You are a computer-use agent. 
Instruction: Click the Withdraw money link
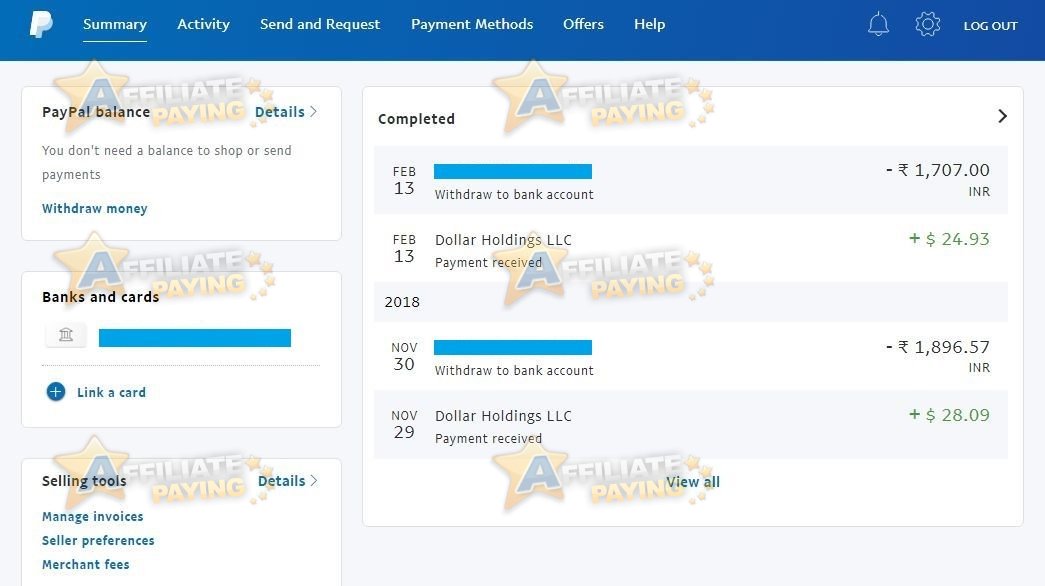tap(95, 209)
